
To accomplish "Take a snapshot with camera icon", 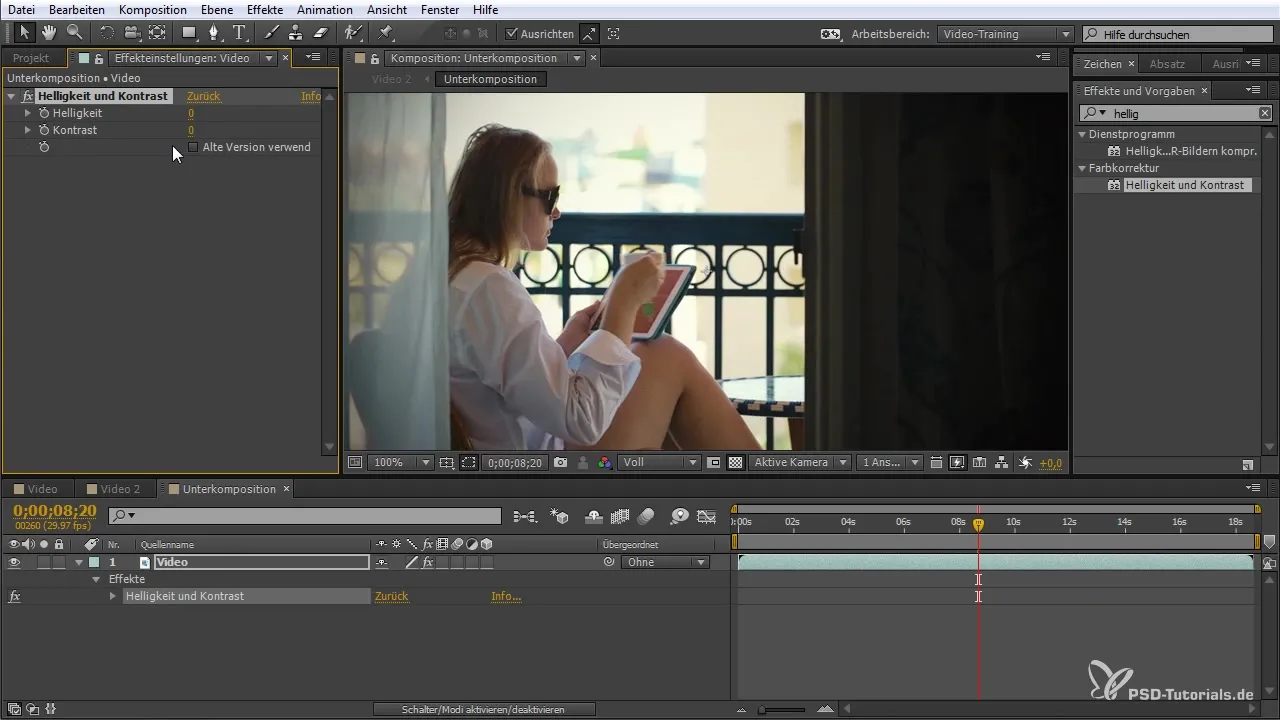I will (561, 463).
